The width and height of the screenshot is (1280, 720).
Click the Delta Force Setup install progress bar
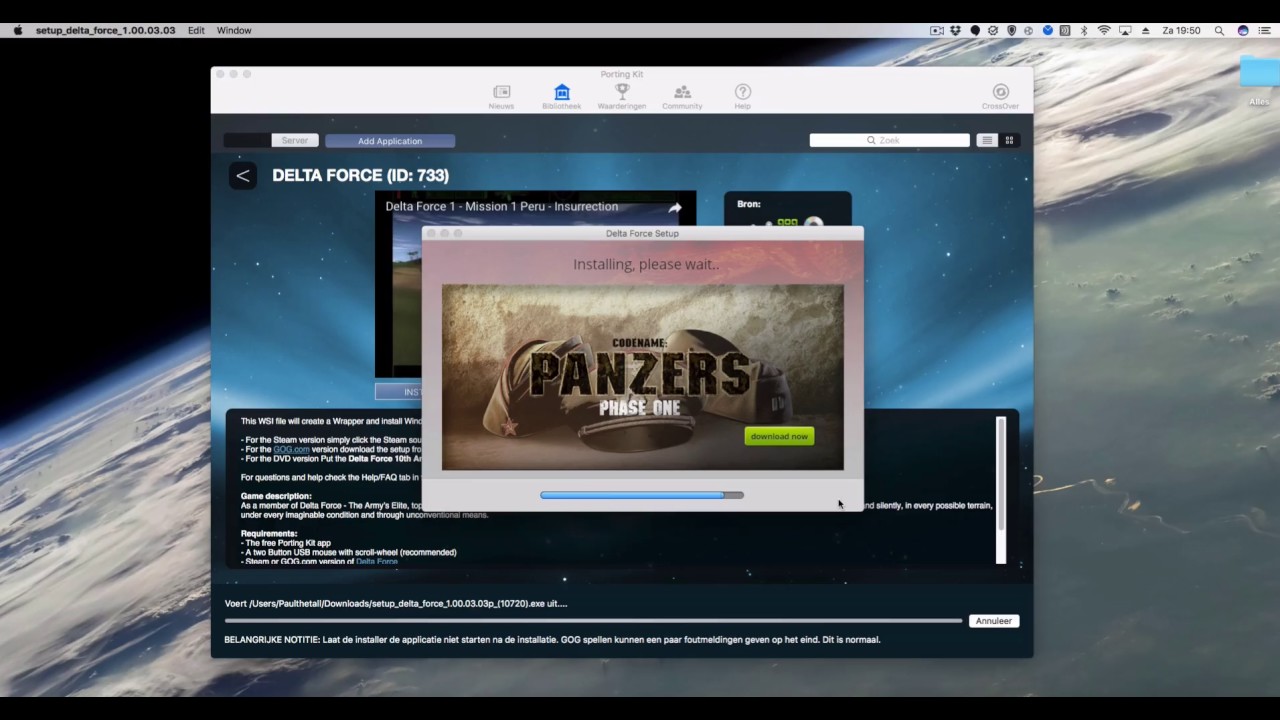tap(642, 495)
